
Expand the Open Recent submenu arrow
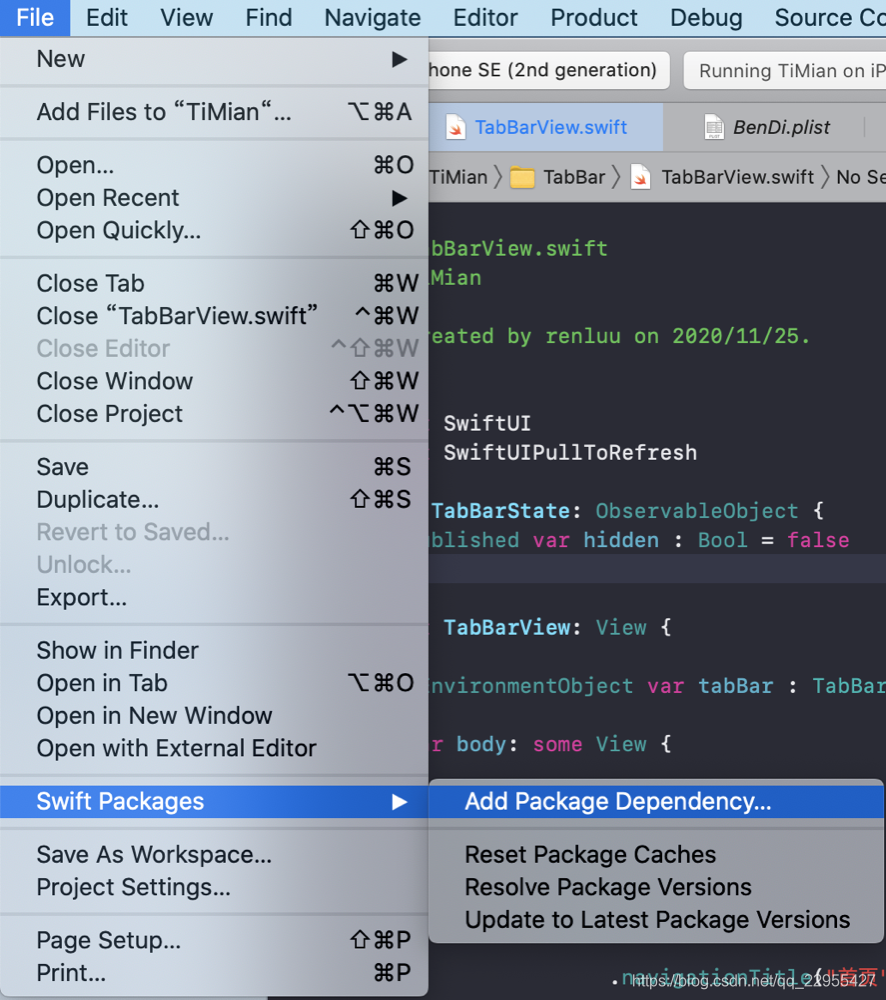coord(399,198)
